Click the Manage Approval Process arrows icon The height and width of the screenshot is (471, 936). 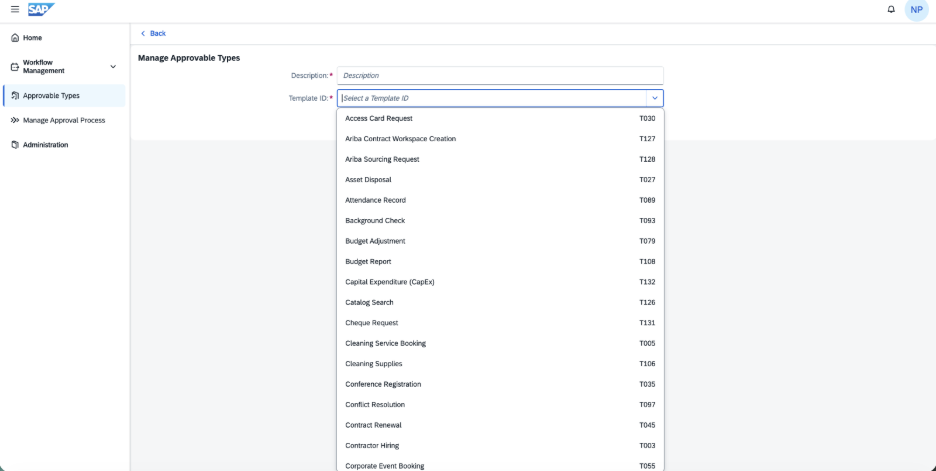tap(15, 120)
